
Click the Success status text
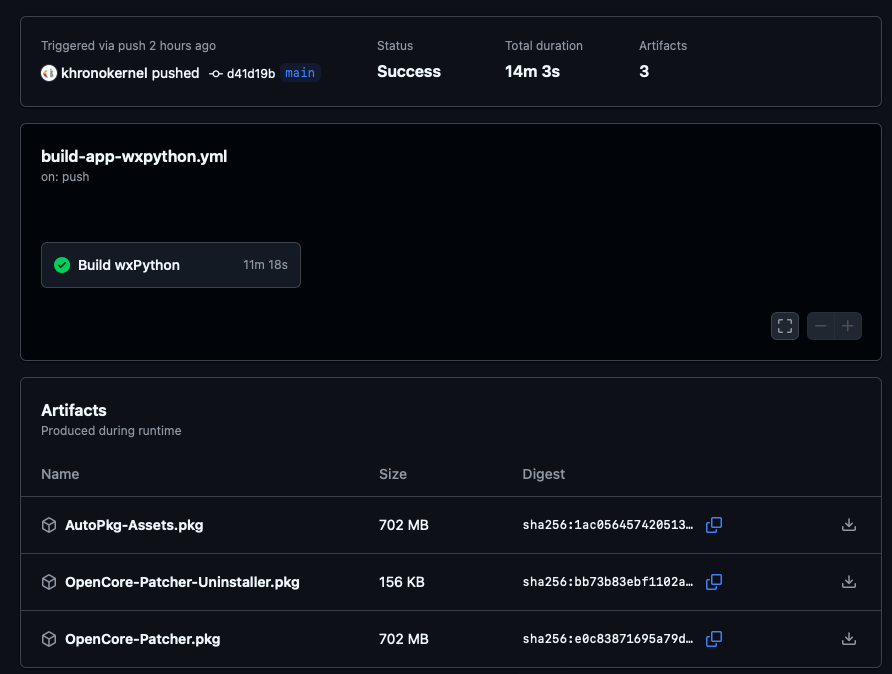tap(409, 72)
